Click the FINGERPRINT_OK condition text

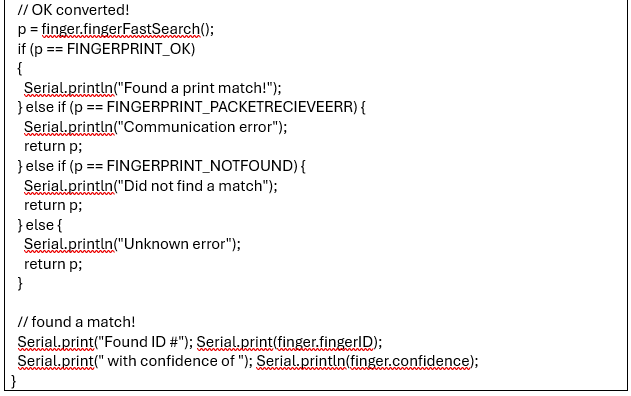click(x=130, y=49)
